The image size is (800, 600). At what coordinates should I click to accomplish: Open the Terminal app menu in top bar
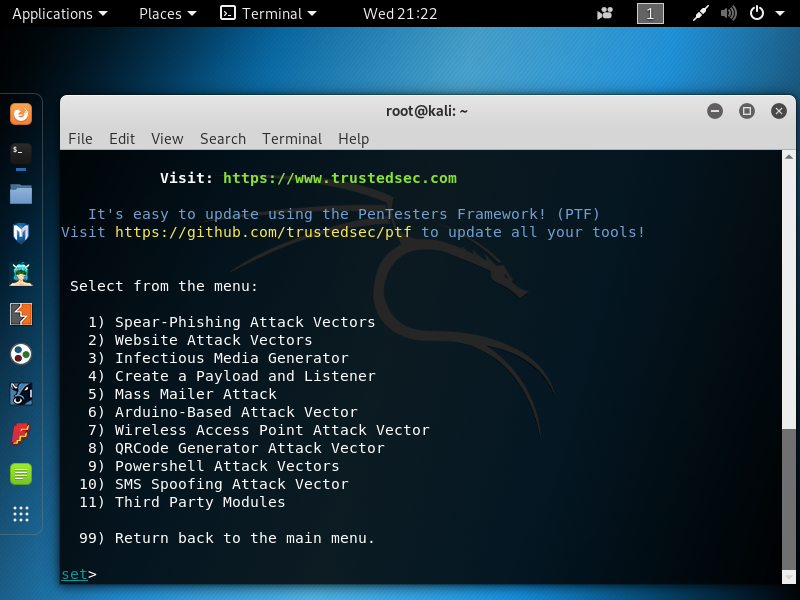(268, 14)
